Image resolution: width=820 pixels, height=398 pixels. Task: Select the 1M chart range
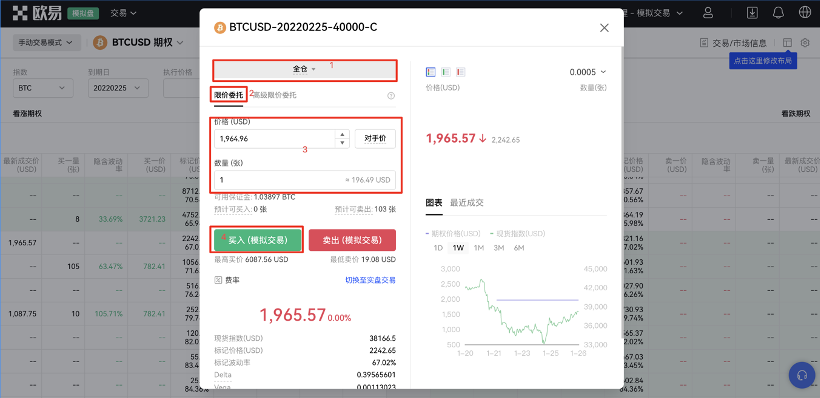[x=479, y=248]
